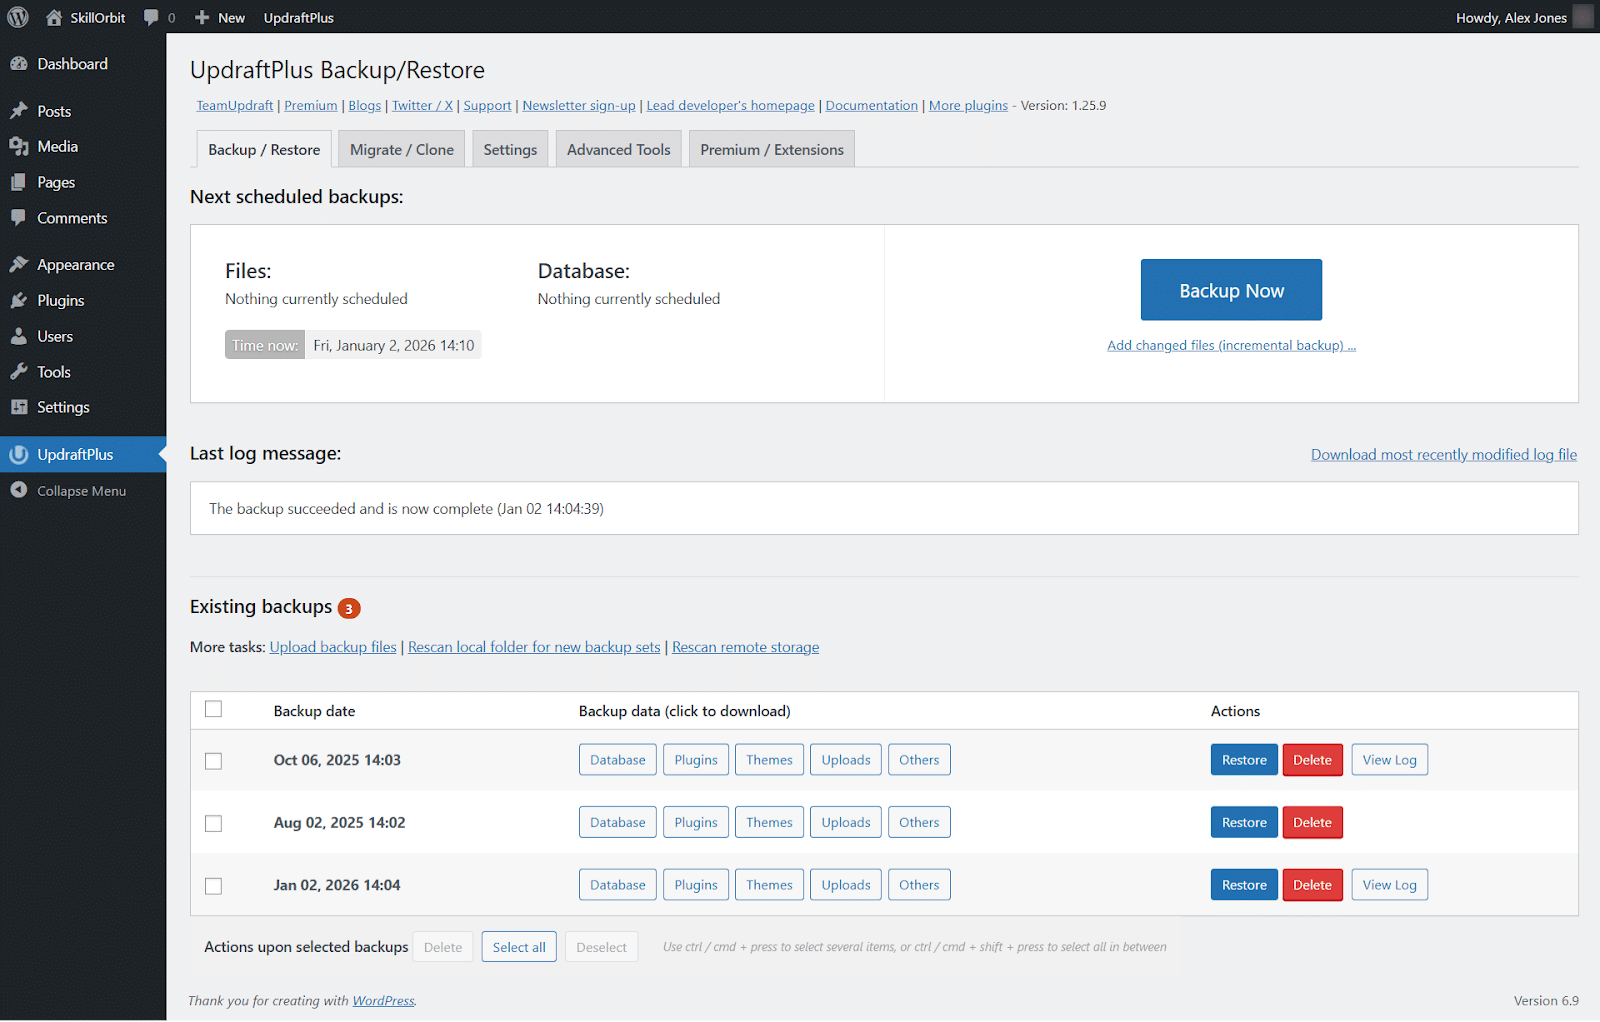This screenshot has width=1600, height=1022.
Task: Click the Deselect button
Action: pyautogui.click(x=601, y=947)
